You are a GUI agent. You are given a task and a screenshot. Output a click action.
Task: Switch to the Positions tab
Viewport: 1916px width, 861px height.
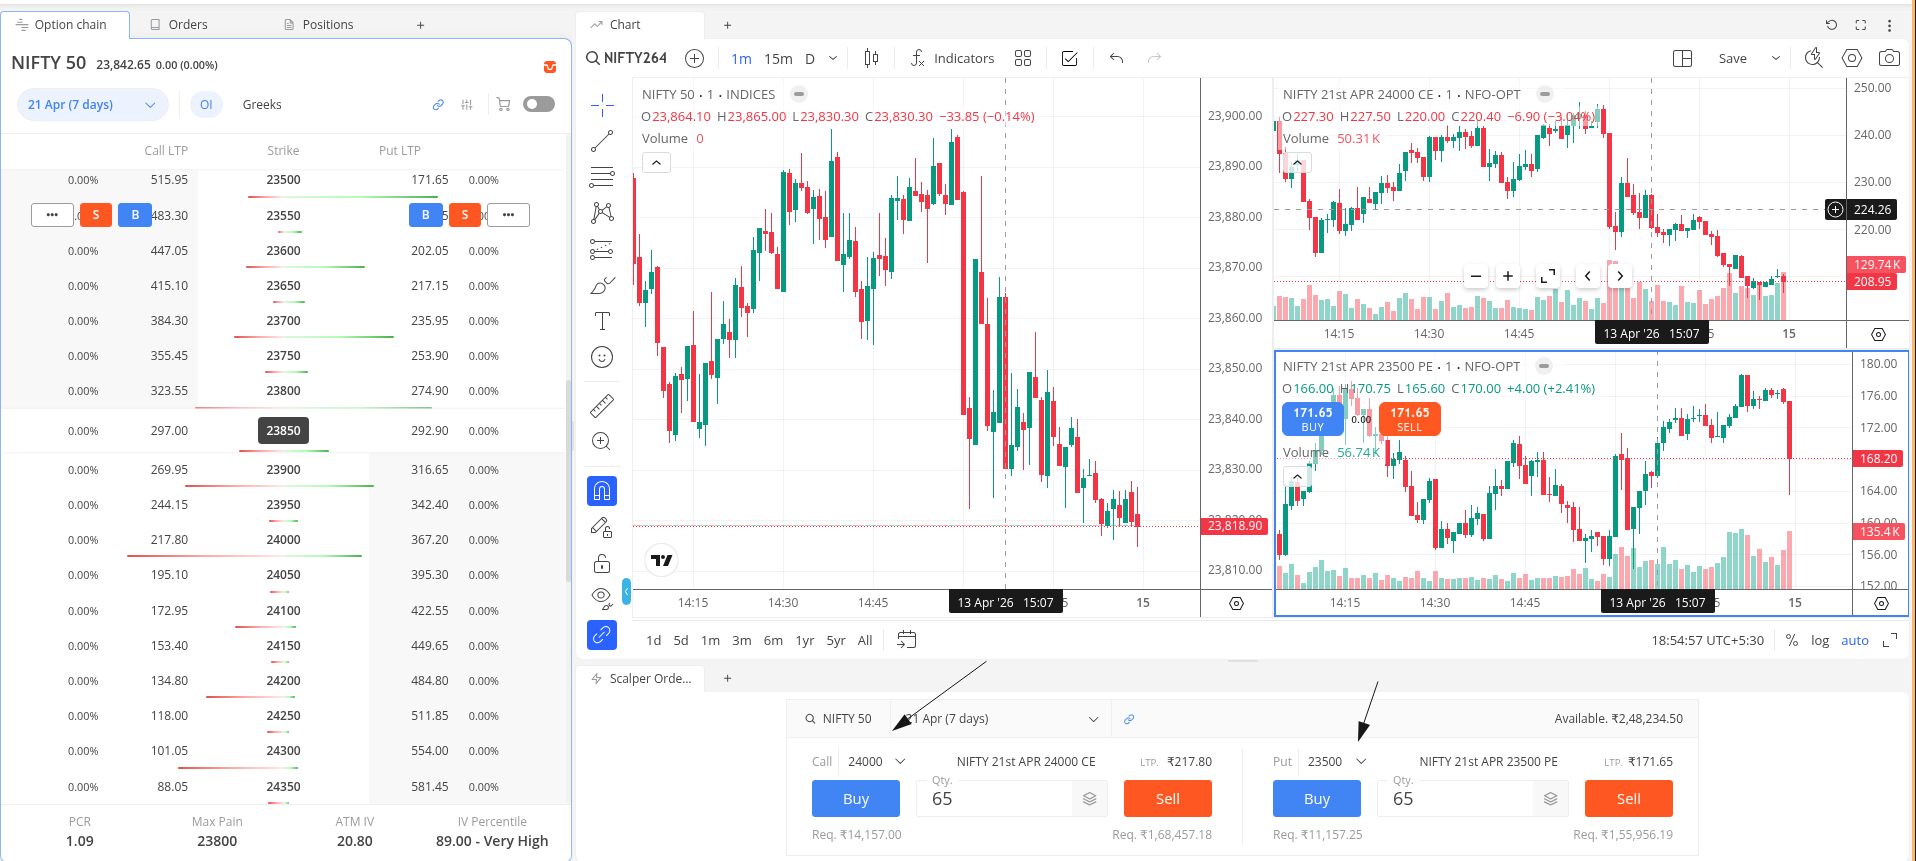coord(319,24)
